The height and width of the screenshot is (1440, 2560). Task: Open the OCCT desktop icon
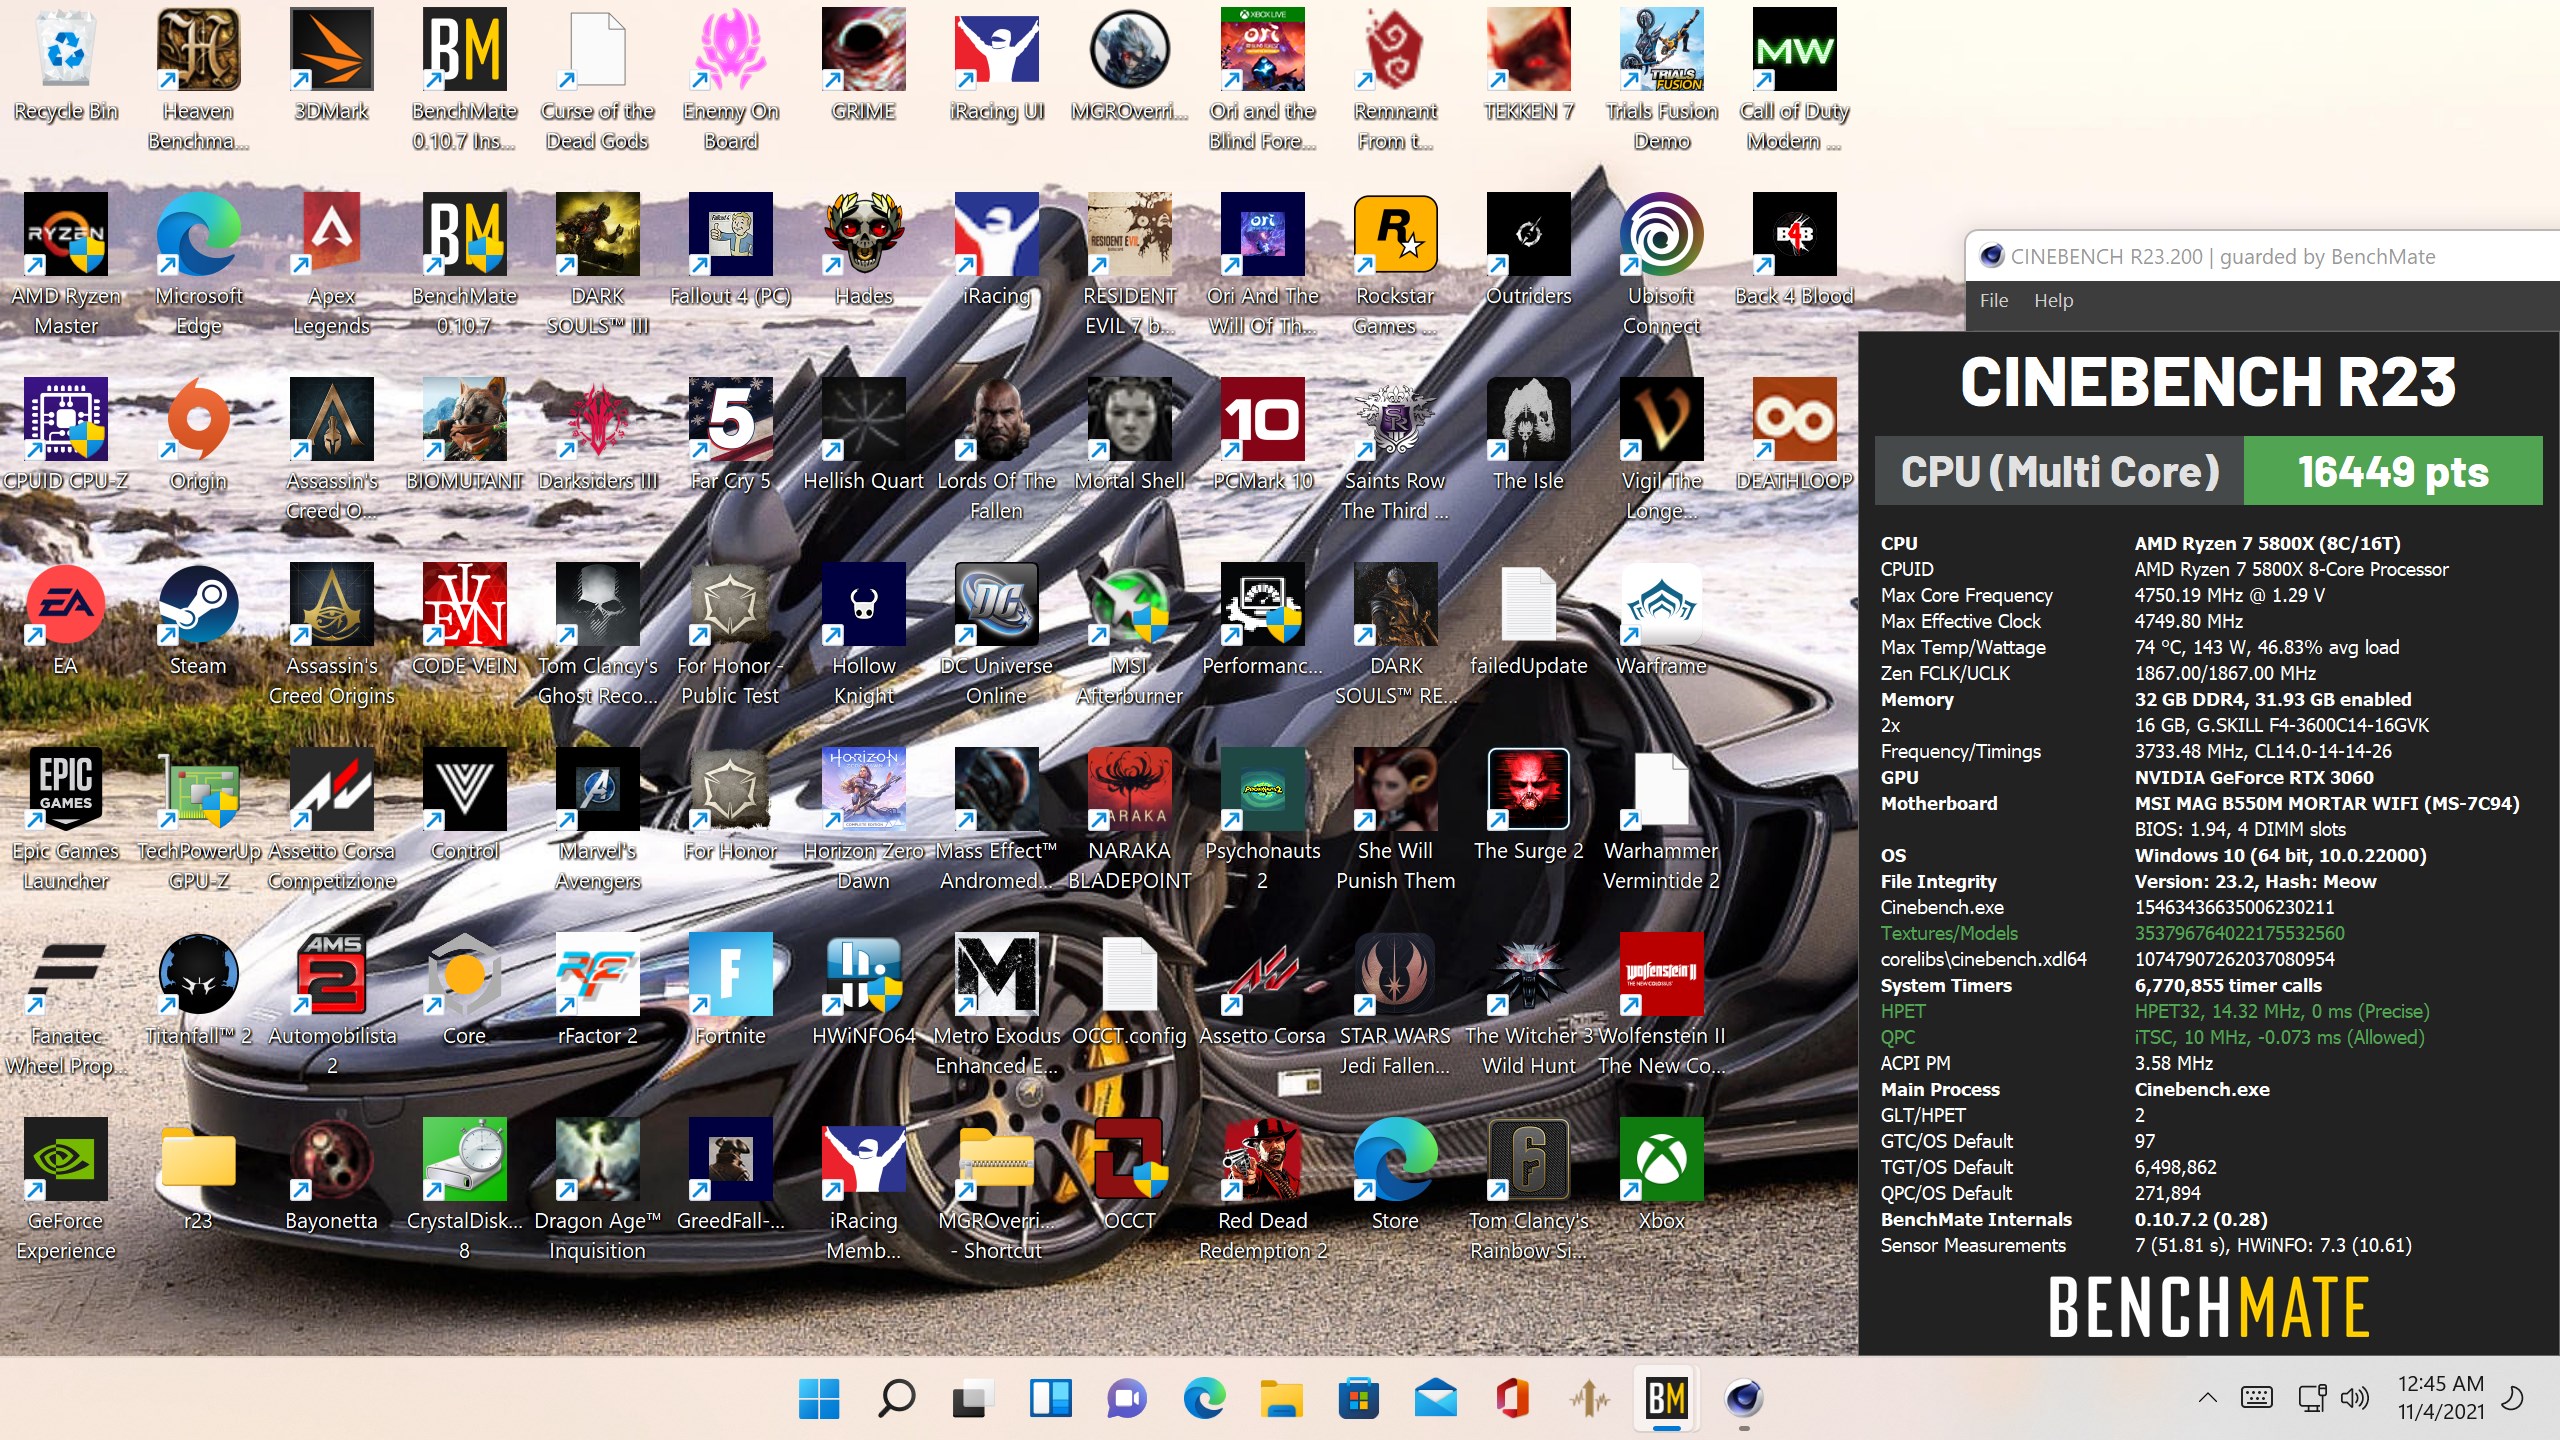pyautogui.click(x=1130, y=1176)
